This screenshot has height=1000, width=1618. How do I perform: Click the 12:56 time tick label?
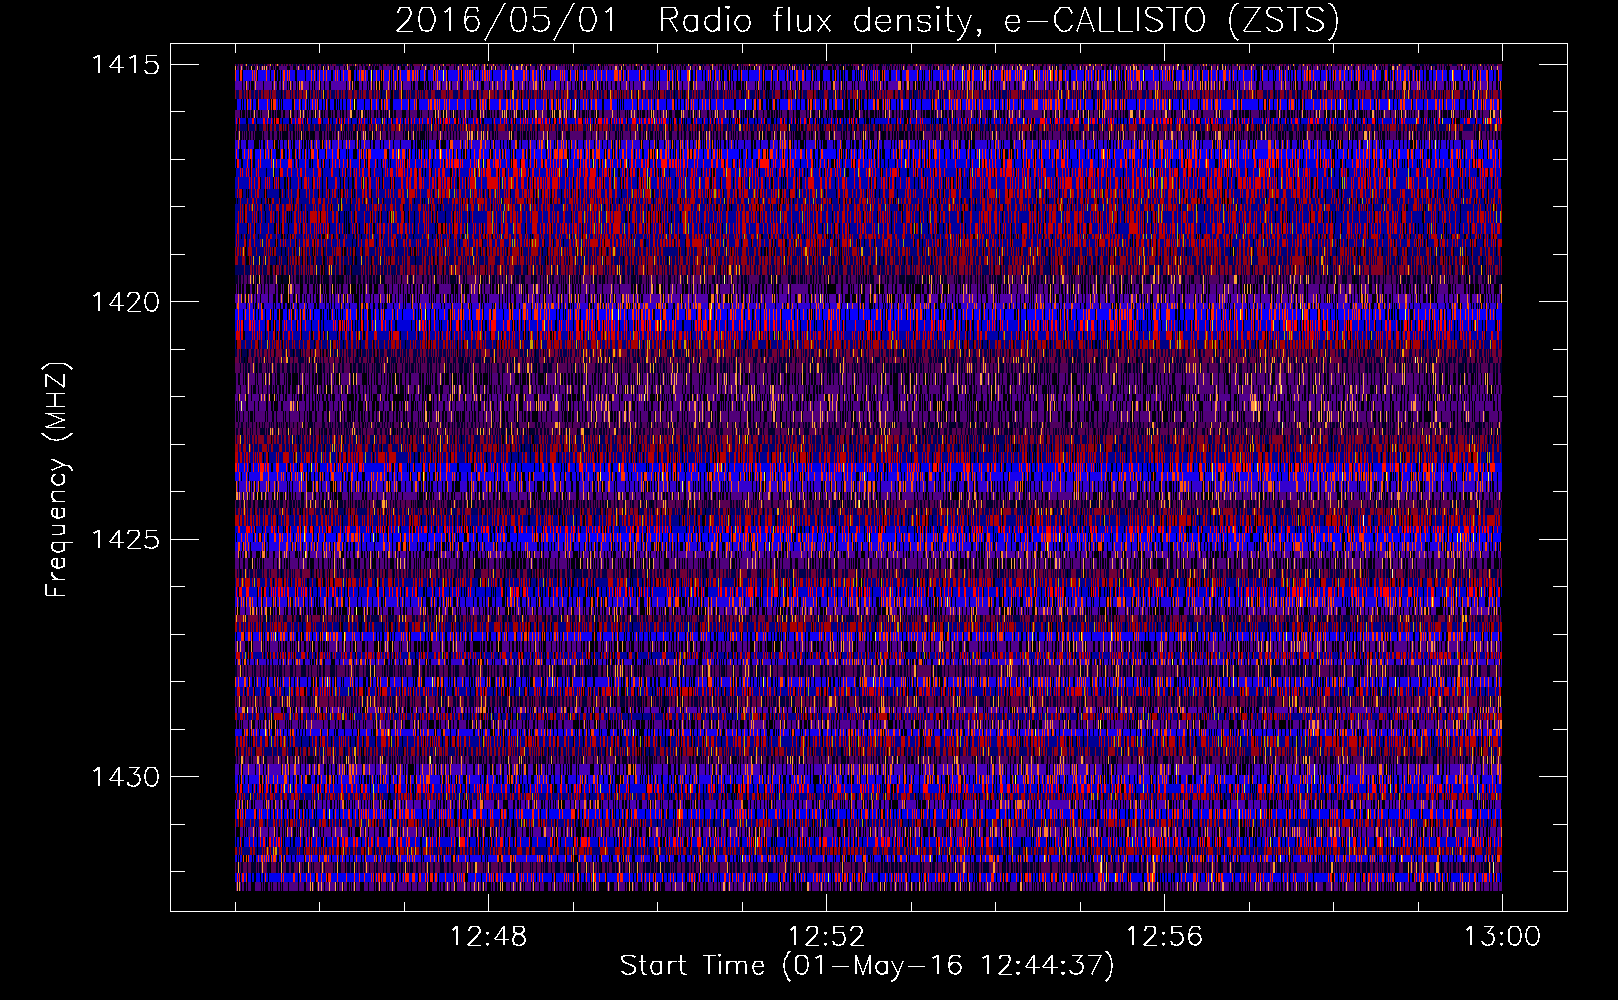tap(1164, 937)
